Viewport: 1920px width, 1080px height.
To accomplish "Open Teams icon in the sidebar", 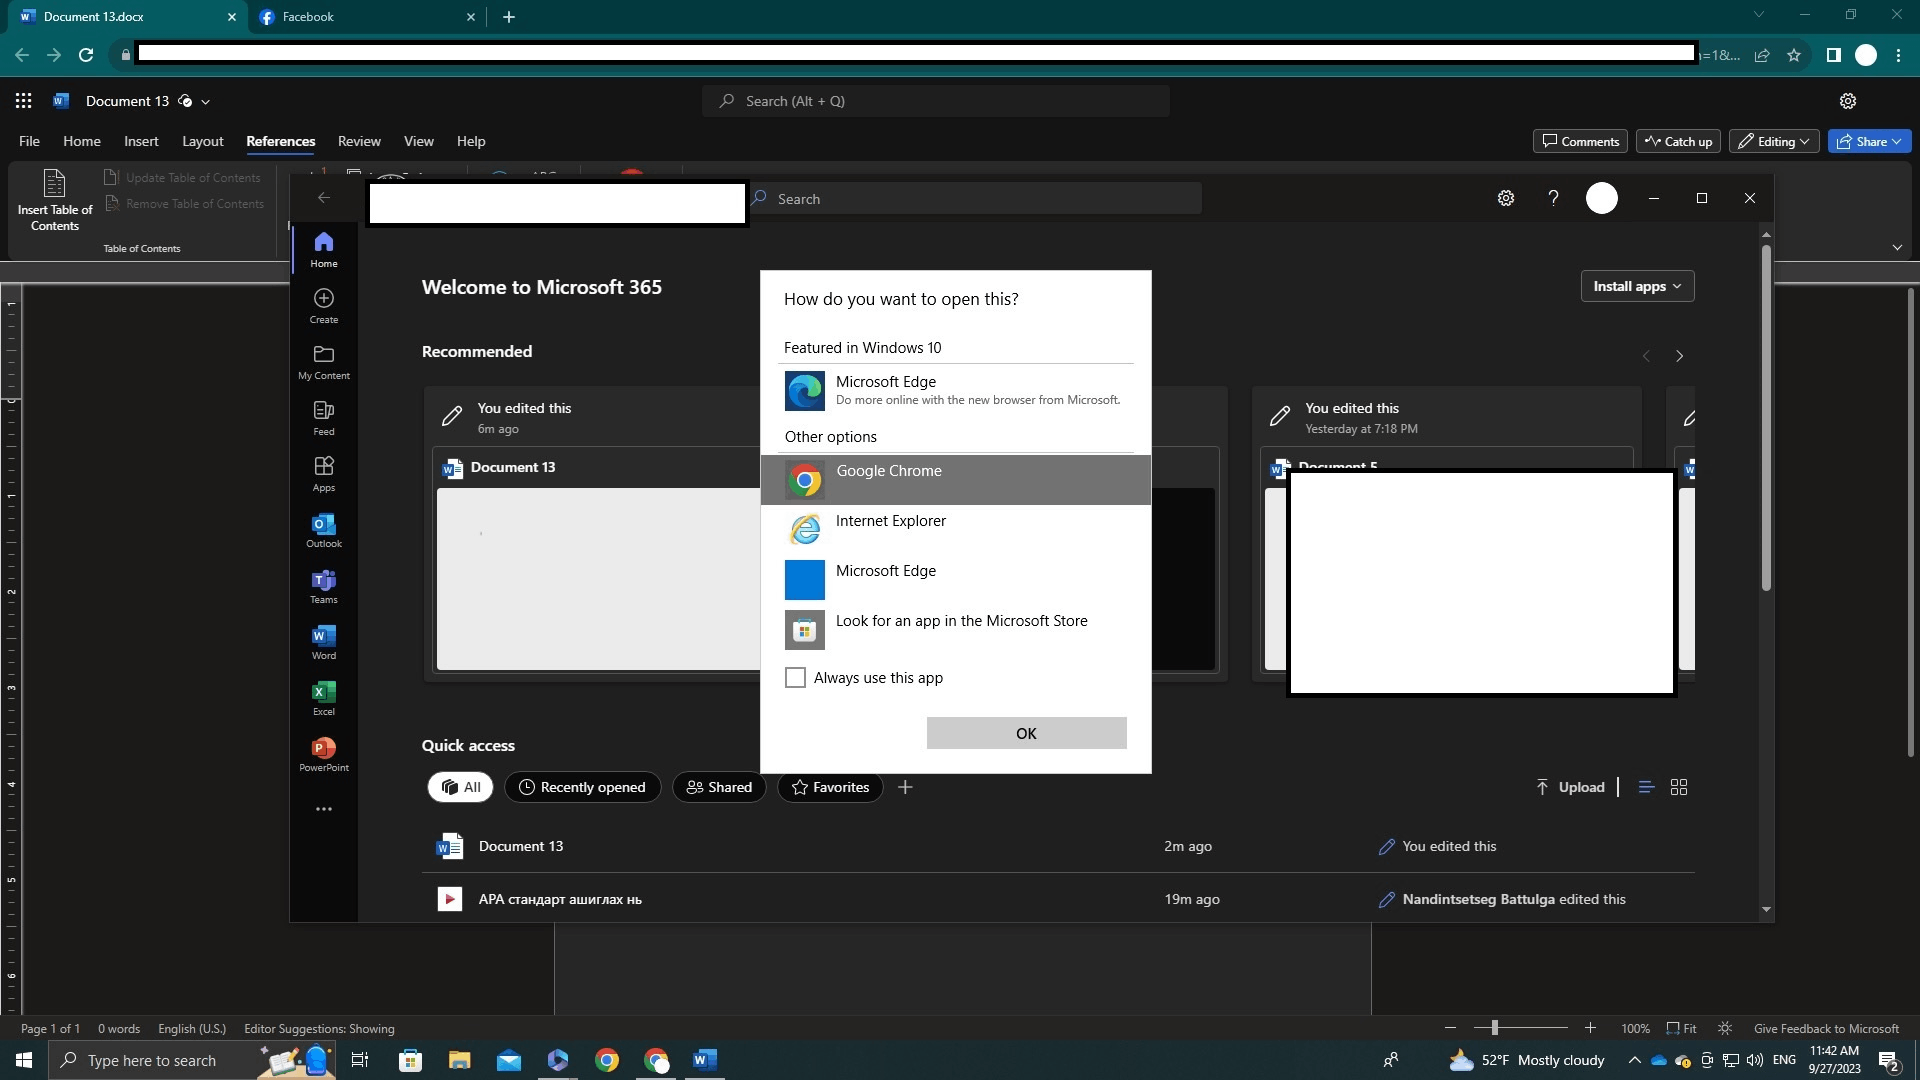I will pyautogui.click(x=323, y=585).
